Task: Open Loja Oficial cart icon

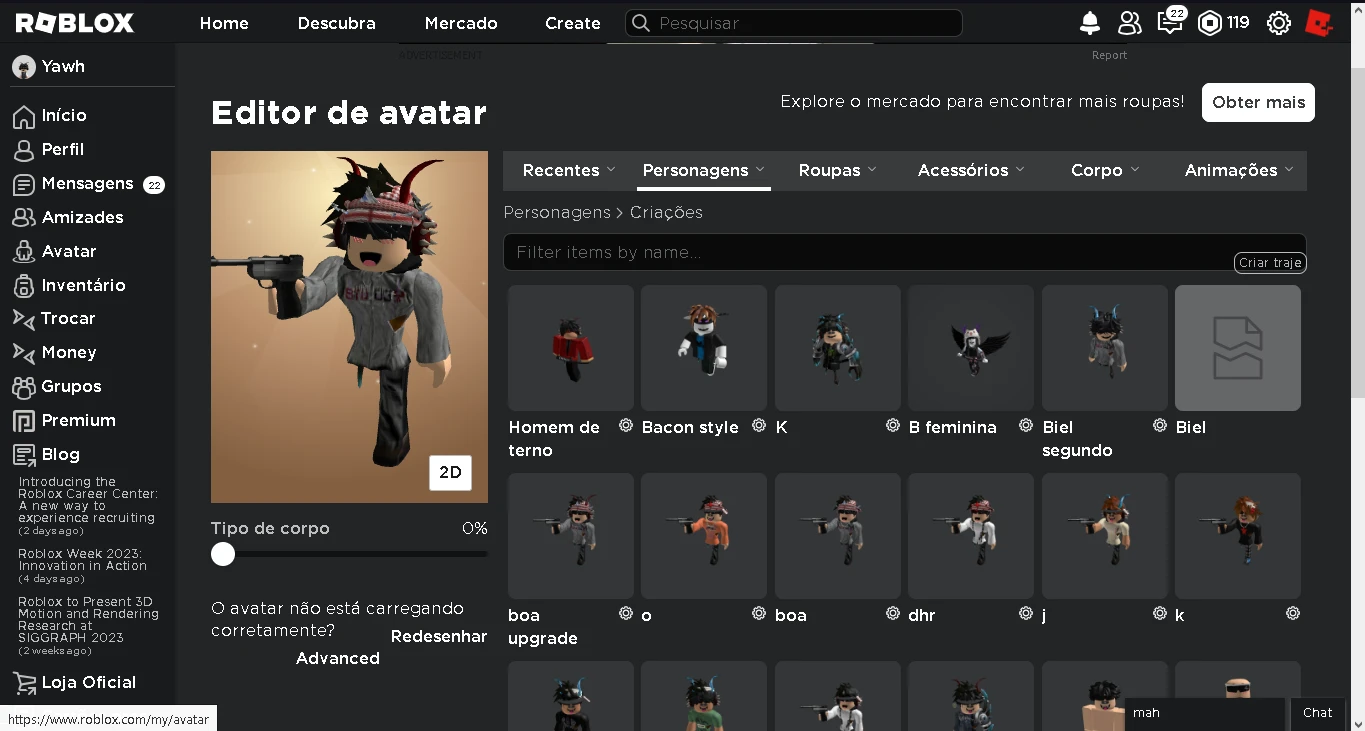Action: tap(24, 683)
